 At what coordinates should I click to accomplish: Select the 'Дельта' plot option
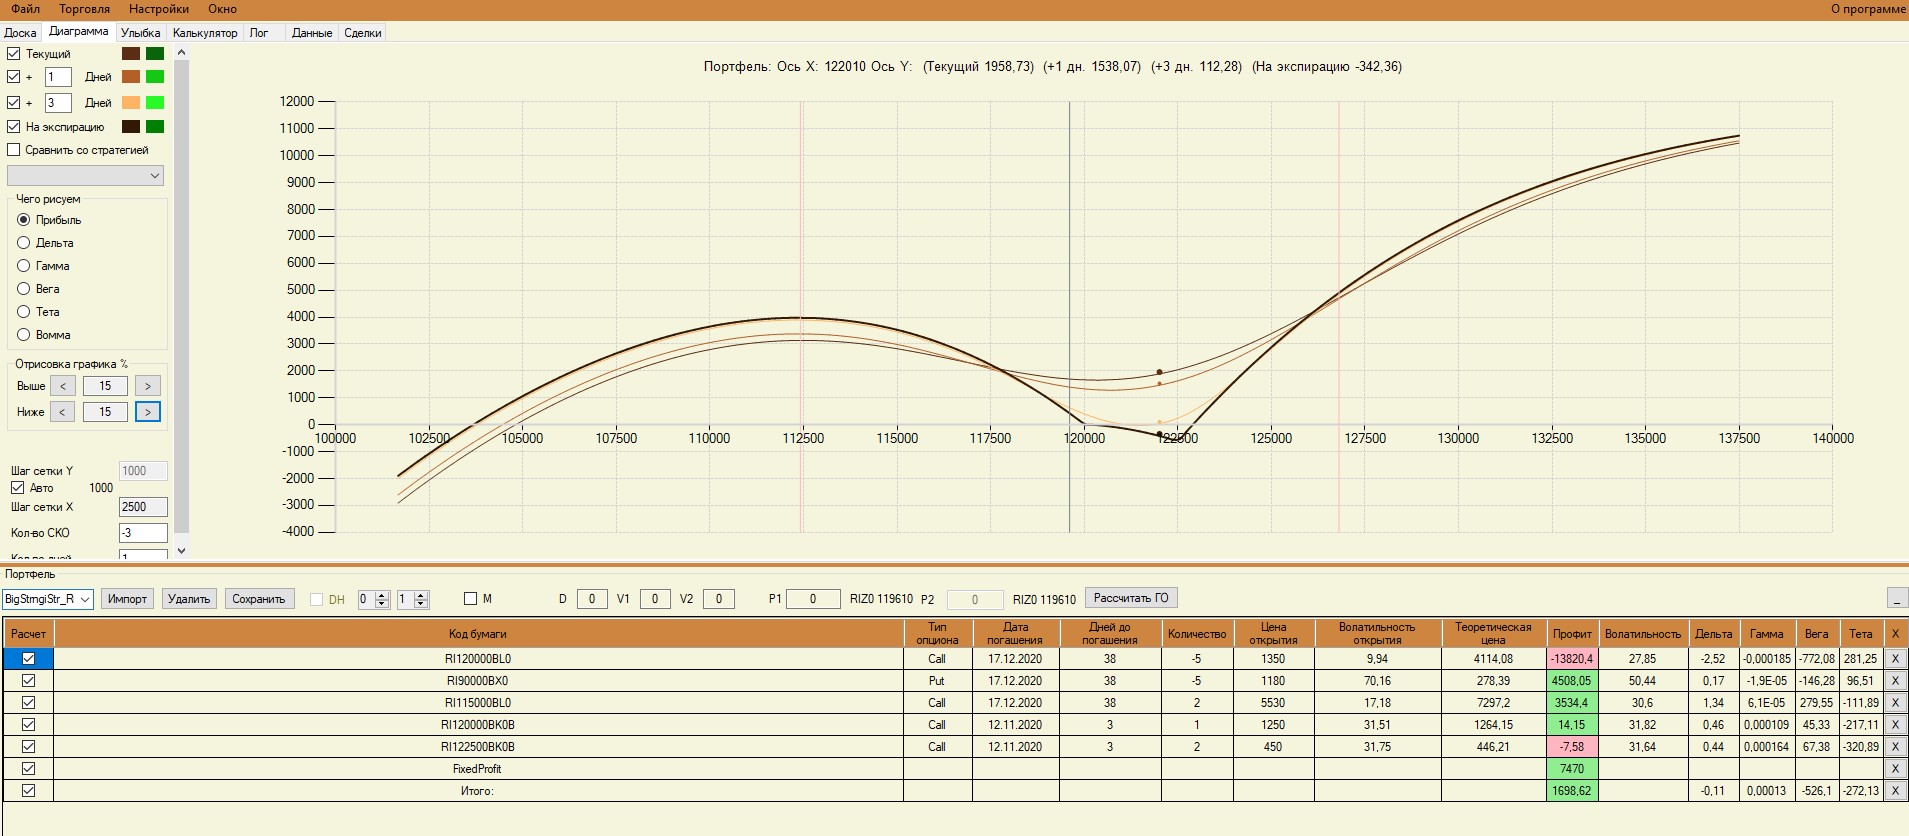24,243
